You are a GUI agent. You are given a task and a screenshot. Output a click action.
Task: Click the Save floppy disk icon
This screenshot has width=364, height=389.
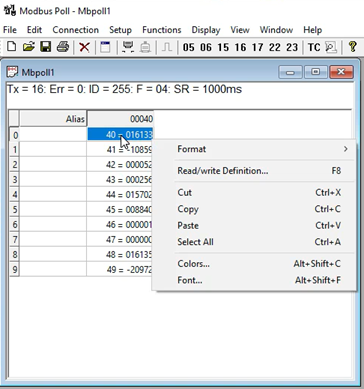(x=45, y=47)
